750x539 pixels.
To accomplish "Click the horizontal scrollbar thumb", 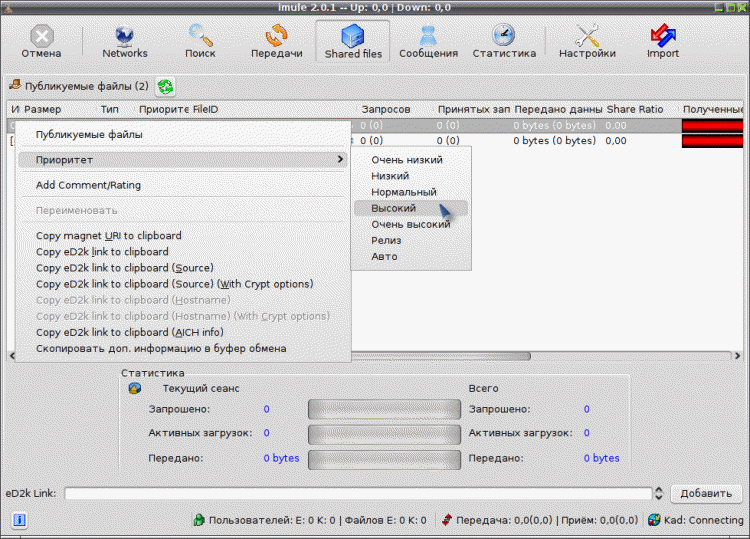I will (x=440, y=356).
